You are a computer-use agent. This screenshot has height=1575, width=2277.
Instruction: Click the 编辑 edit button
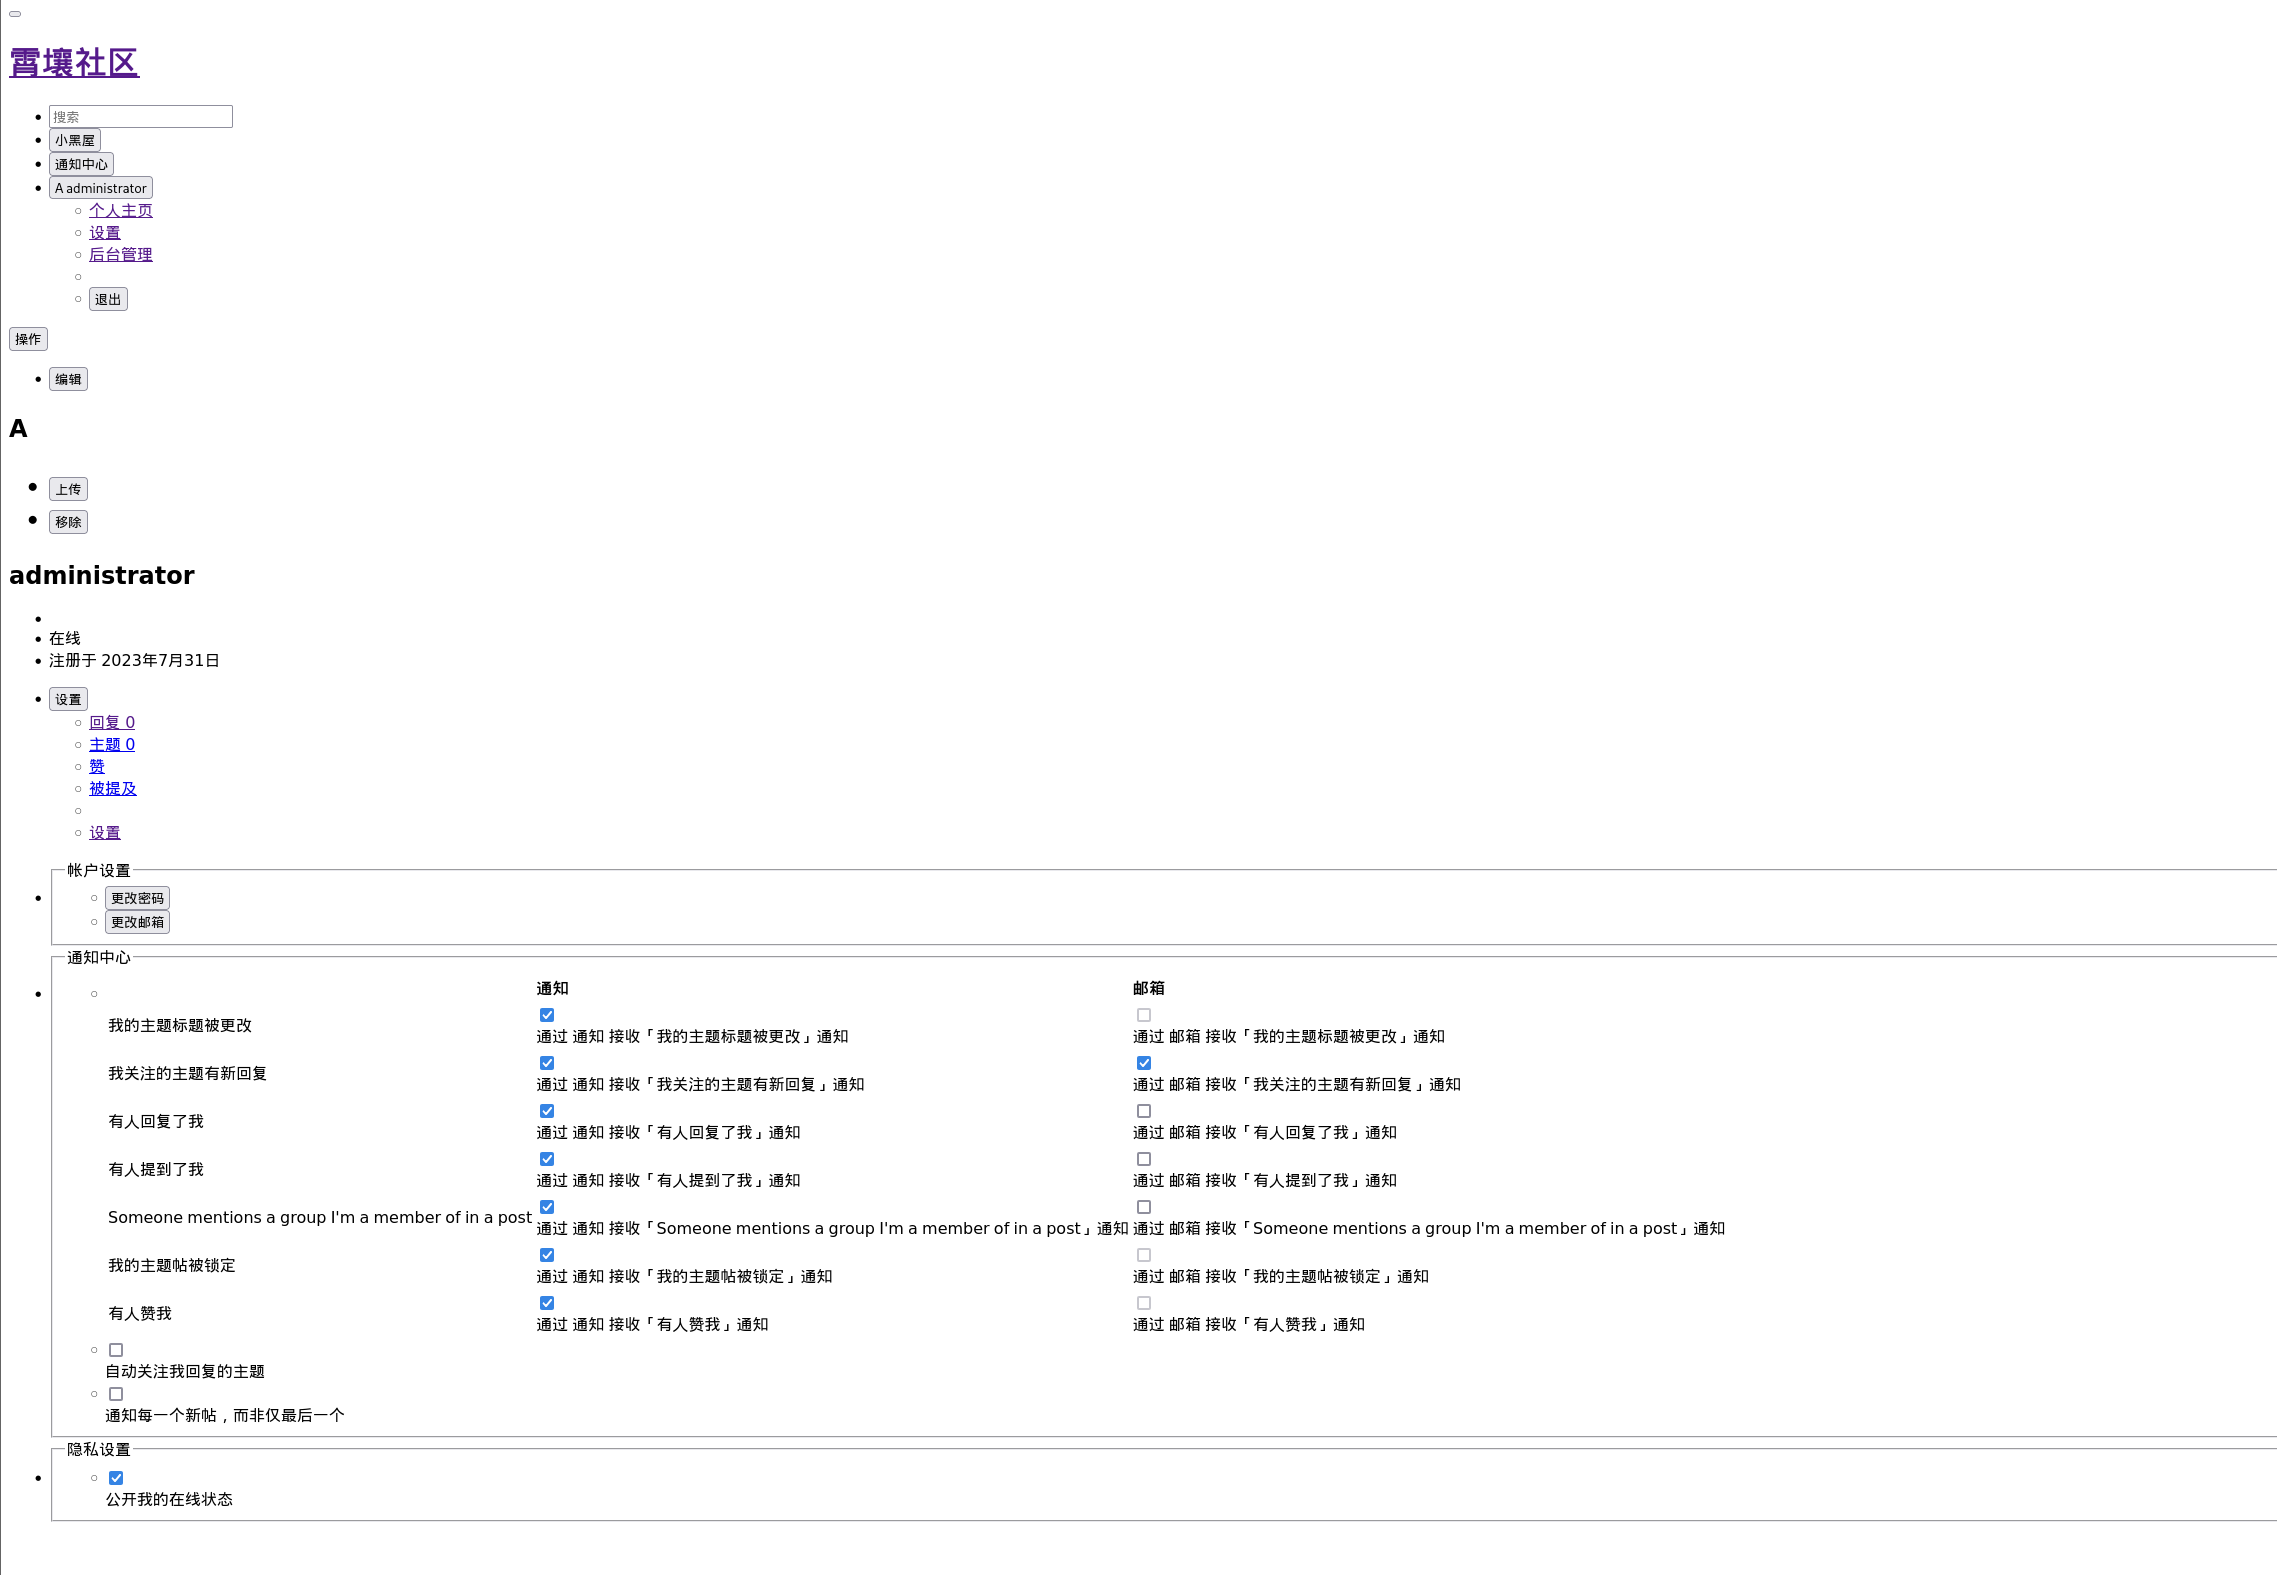68,380
